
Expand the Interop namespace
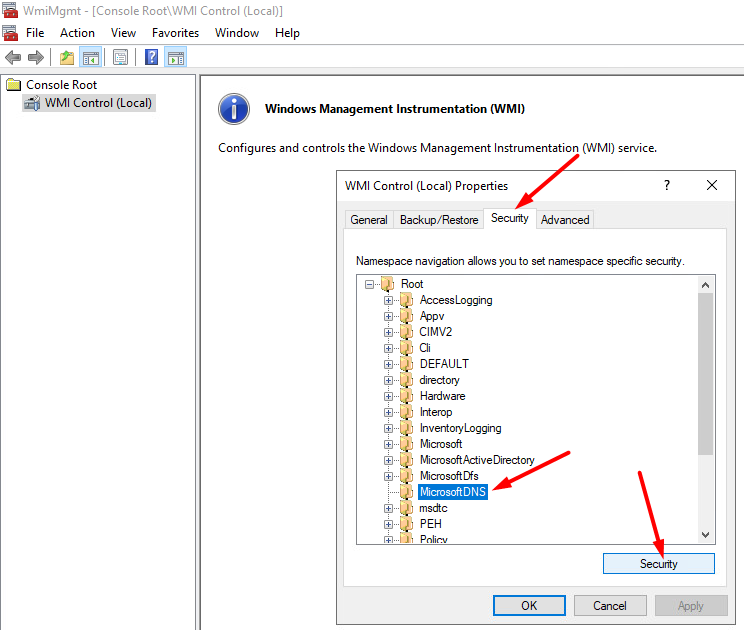tap(388, 412)
